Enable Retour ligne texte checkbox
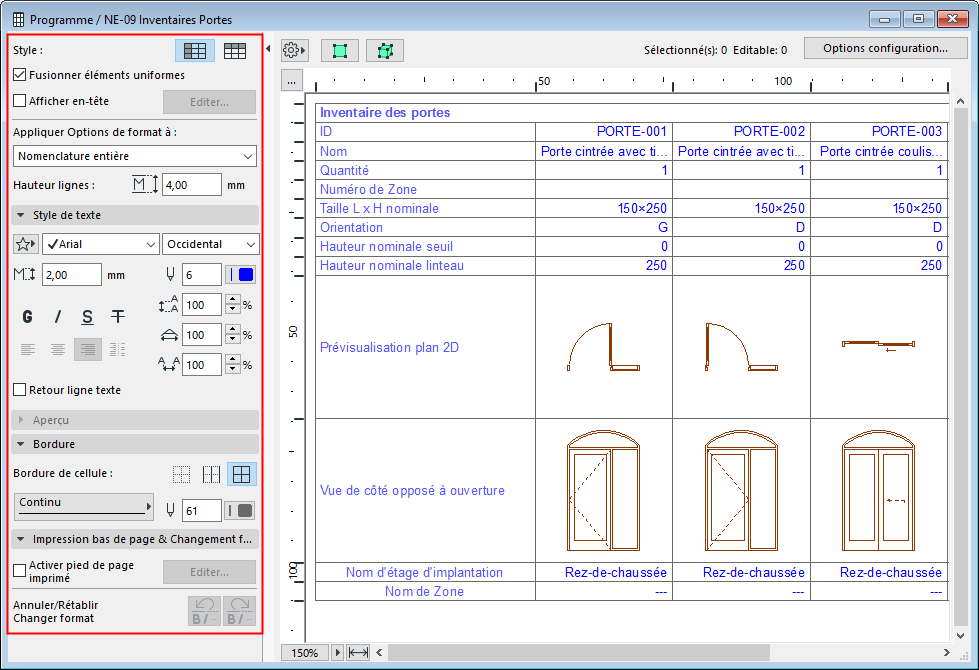Screen dimensions: 979x670 (20, 390)
